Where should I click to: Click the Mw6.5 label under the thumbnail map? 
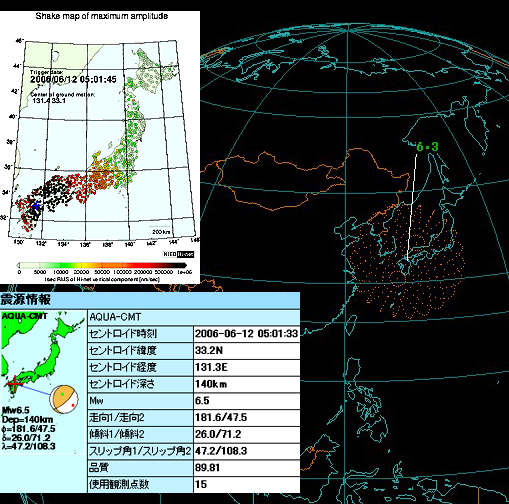15,410
